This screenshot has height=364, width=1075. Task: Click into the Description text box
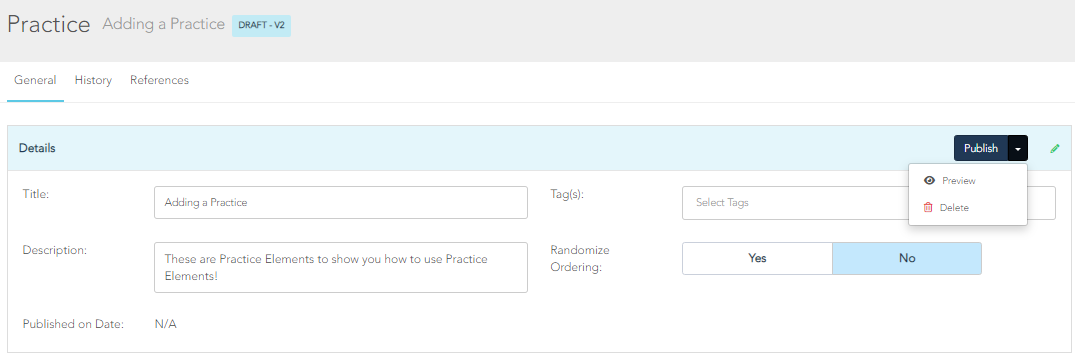tap(341, 267)
